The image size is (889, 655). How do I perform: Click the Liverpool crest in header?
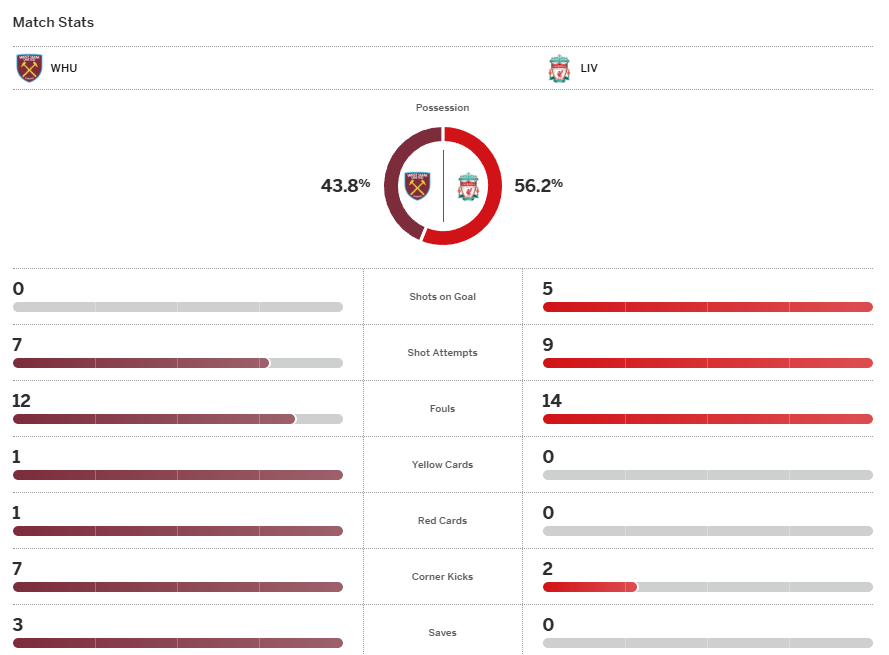(x=559, y=68)
